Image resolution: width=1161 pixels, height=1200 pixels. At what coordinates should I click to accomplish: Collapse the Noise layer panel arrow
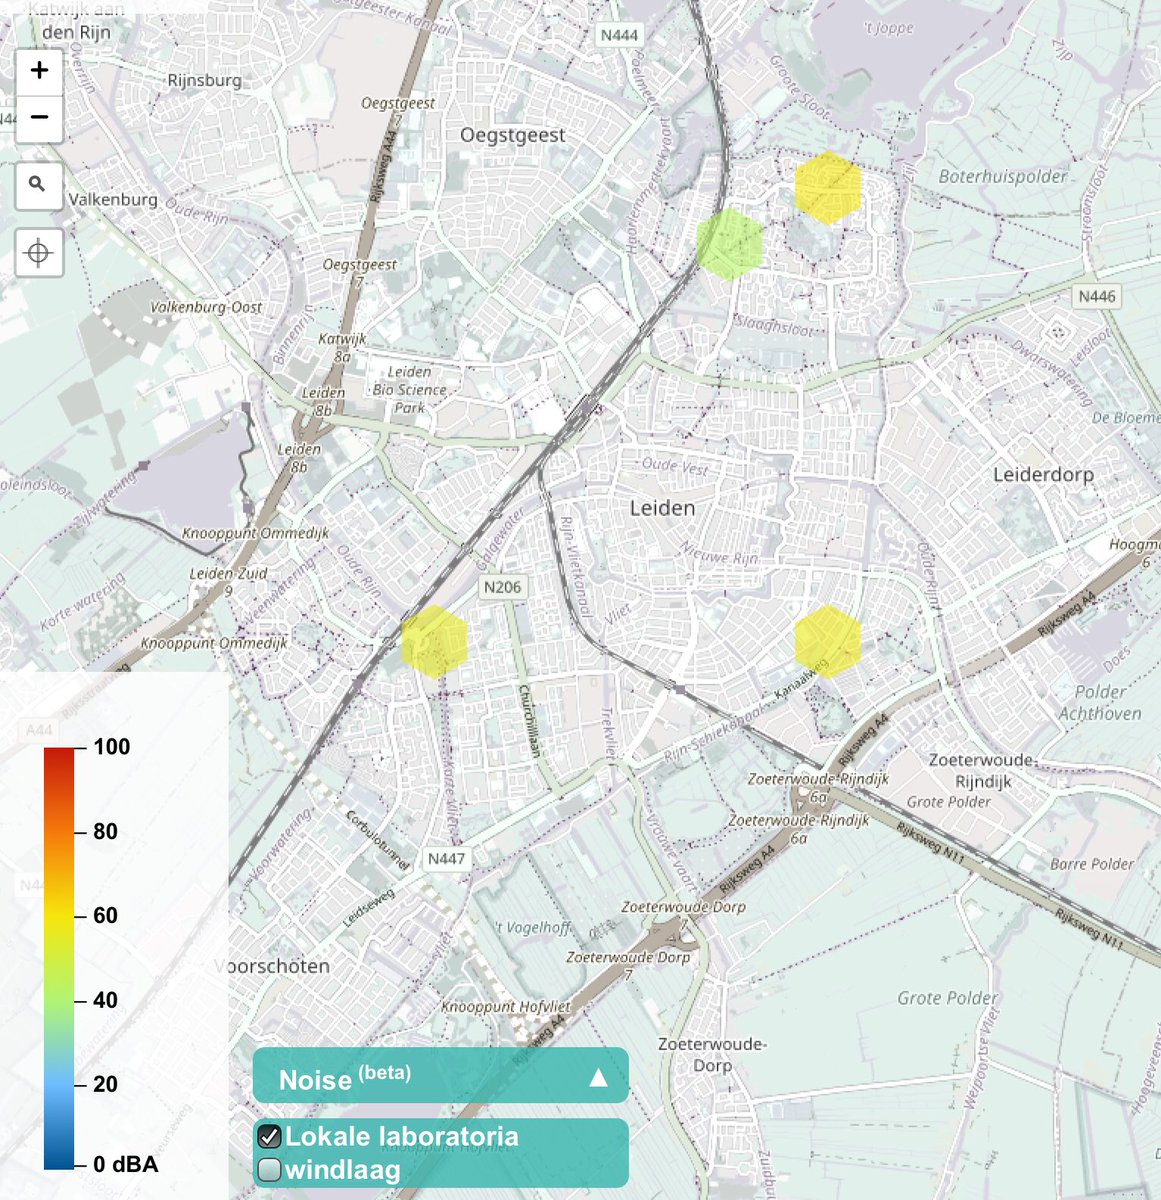[598, 1077]
